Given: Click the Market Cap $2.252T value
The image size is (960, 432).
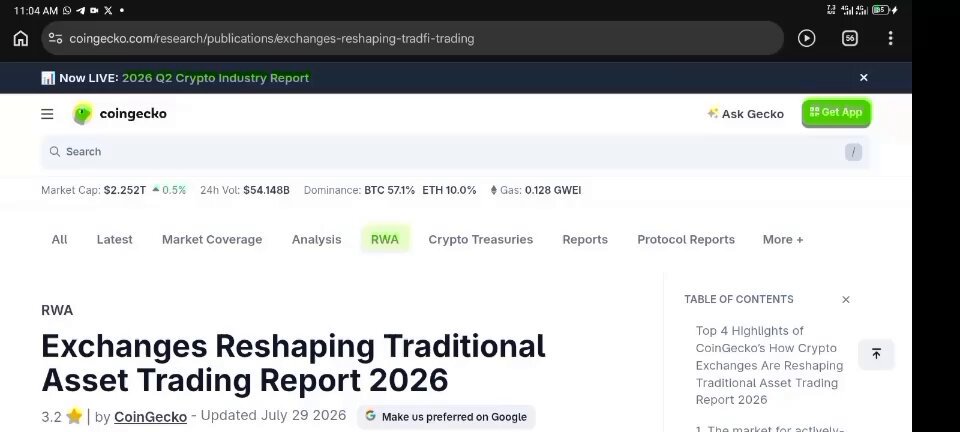Looking at the screenshot, I should tap(125, 190).
